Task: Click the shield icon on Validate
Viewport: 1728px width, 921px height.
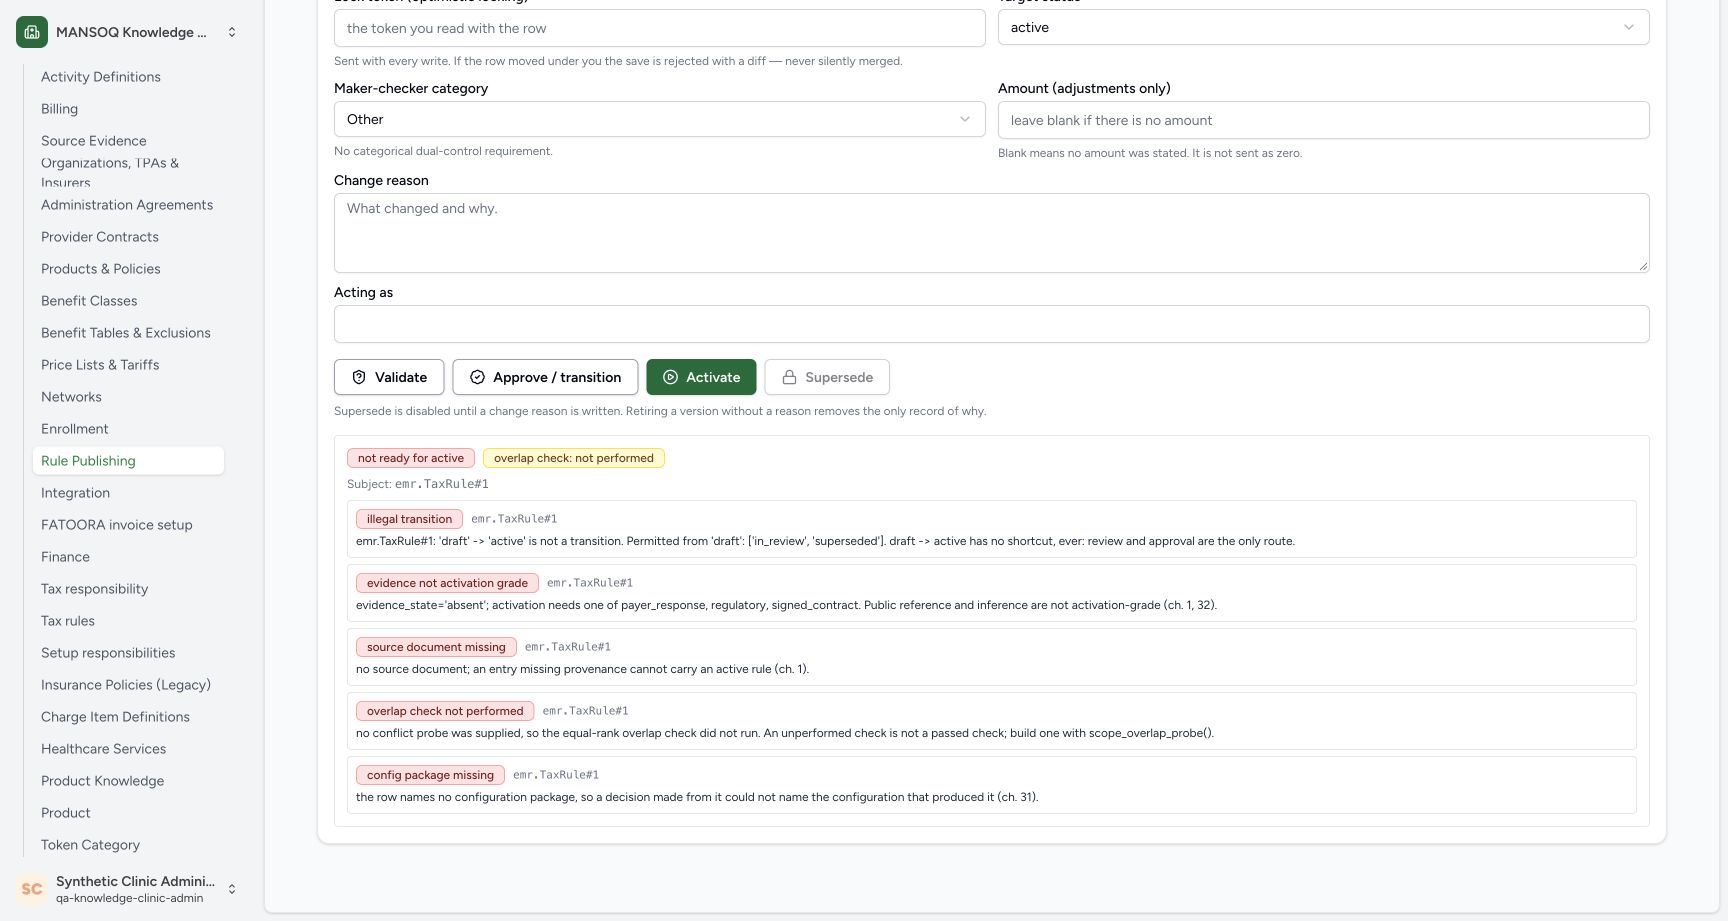Action: (x=359, y=377)
